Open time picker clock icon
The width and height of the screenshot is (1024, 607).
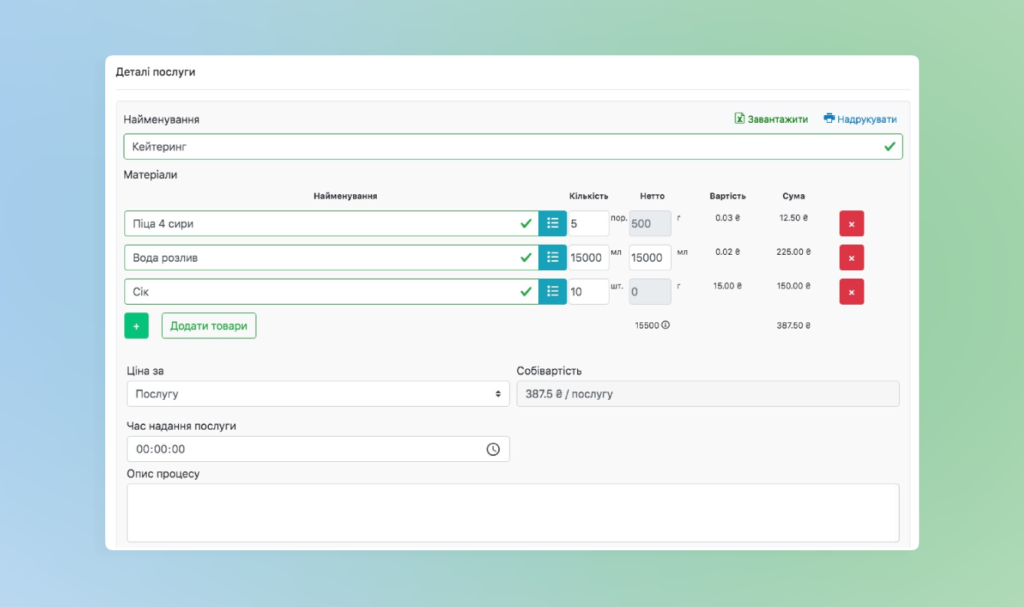(x=493, y=450)
